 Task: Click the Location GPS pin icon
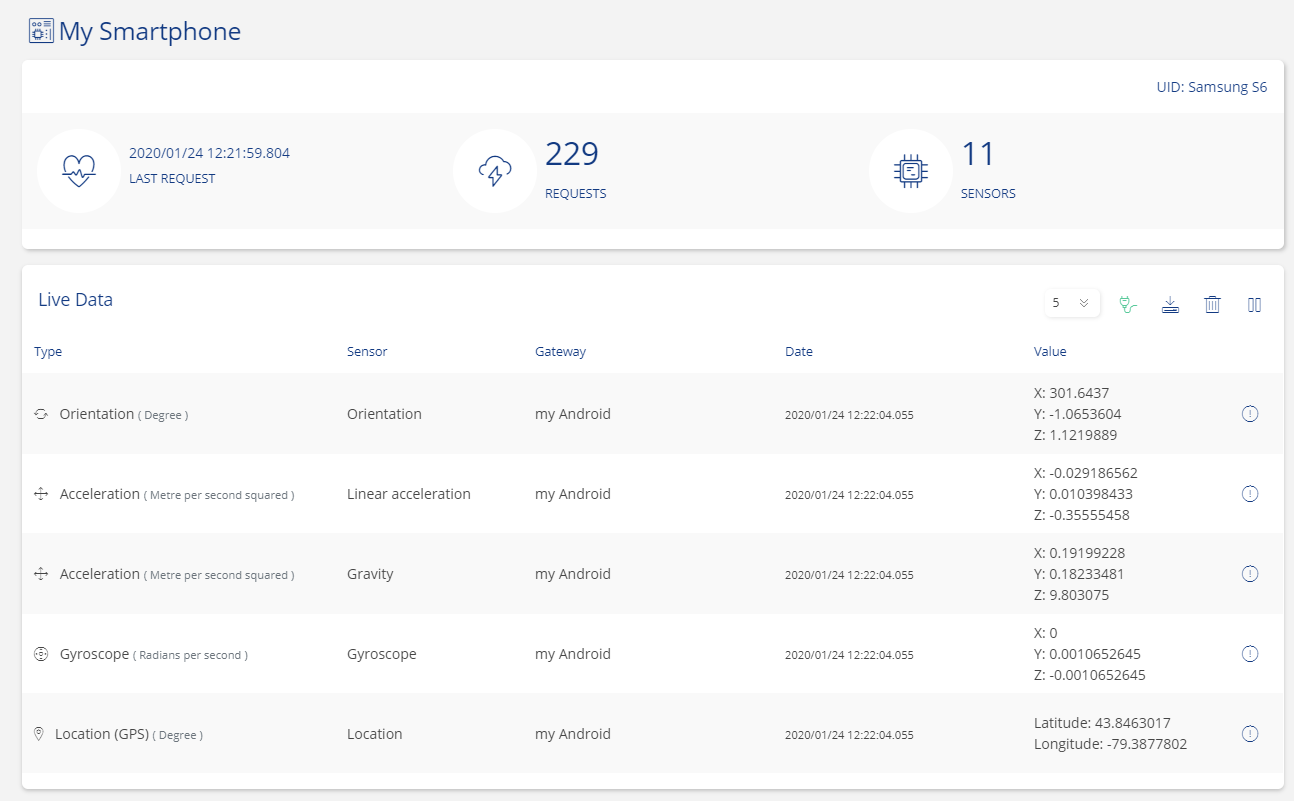click(39, 734)
